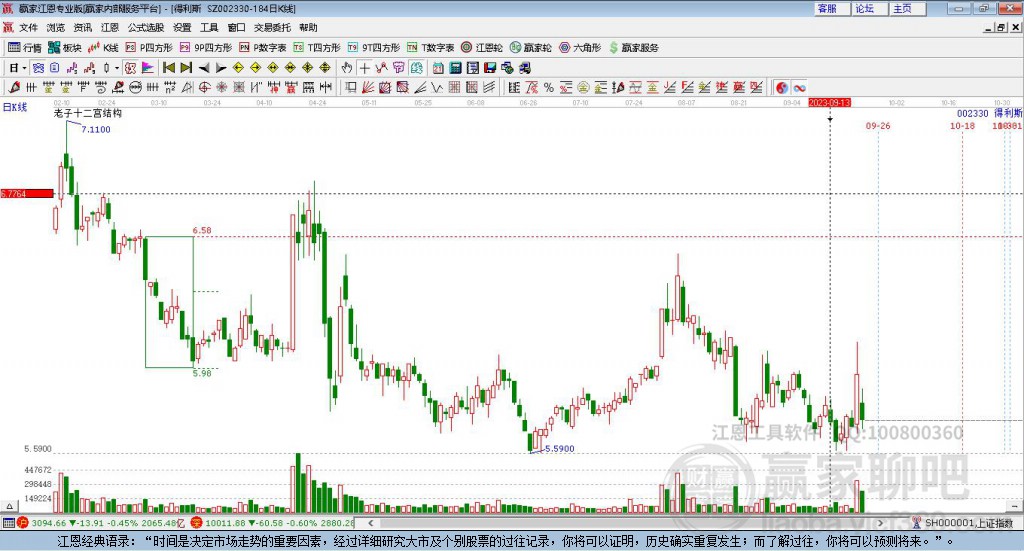
Task: Open the 六角形 hexagon tool
Action: (580, 48)
